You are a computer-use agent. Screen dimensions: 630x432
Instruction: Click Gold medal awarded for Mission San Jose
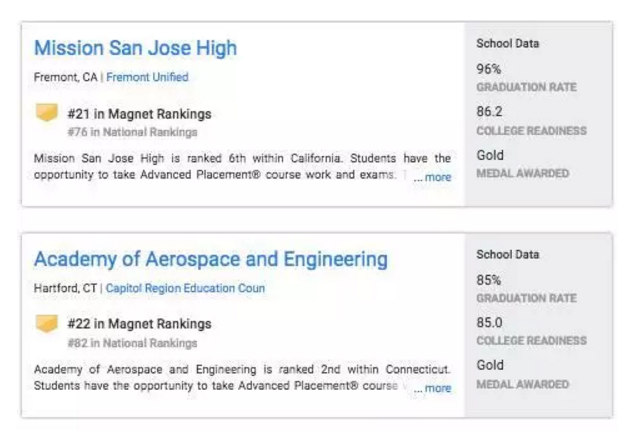(490, 155)
